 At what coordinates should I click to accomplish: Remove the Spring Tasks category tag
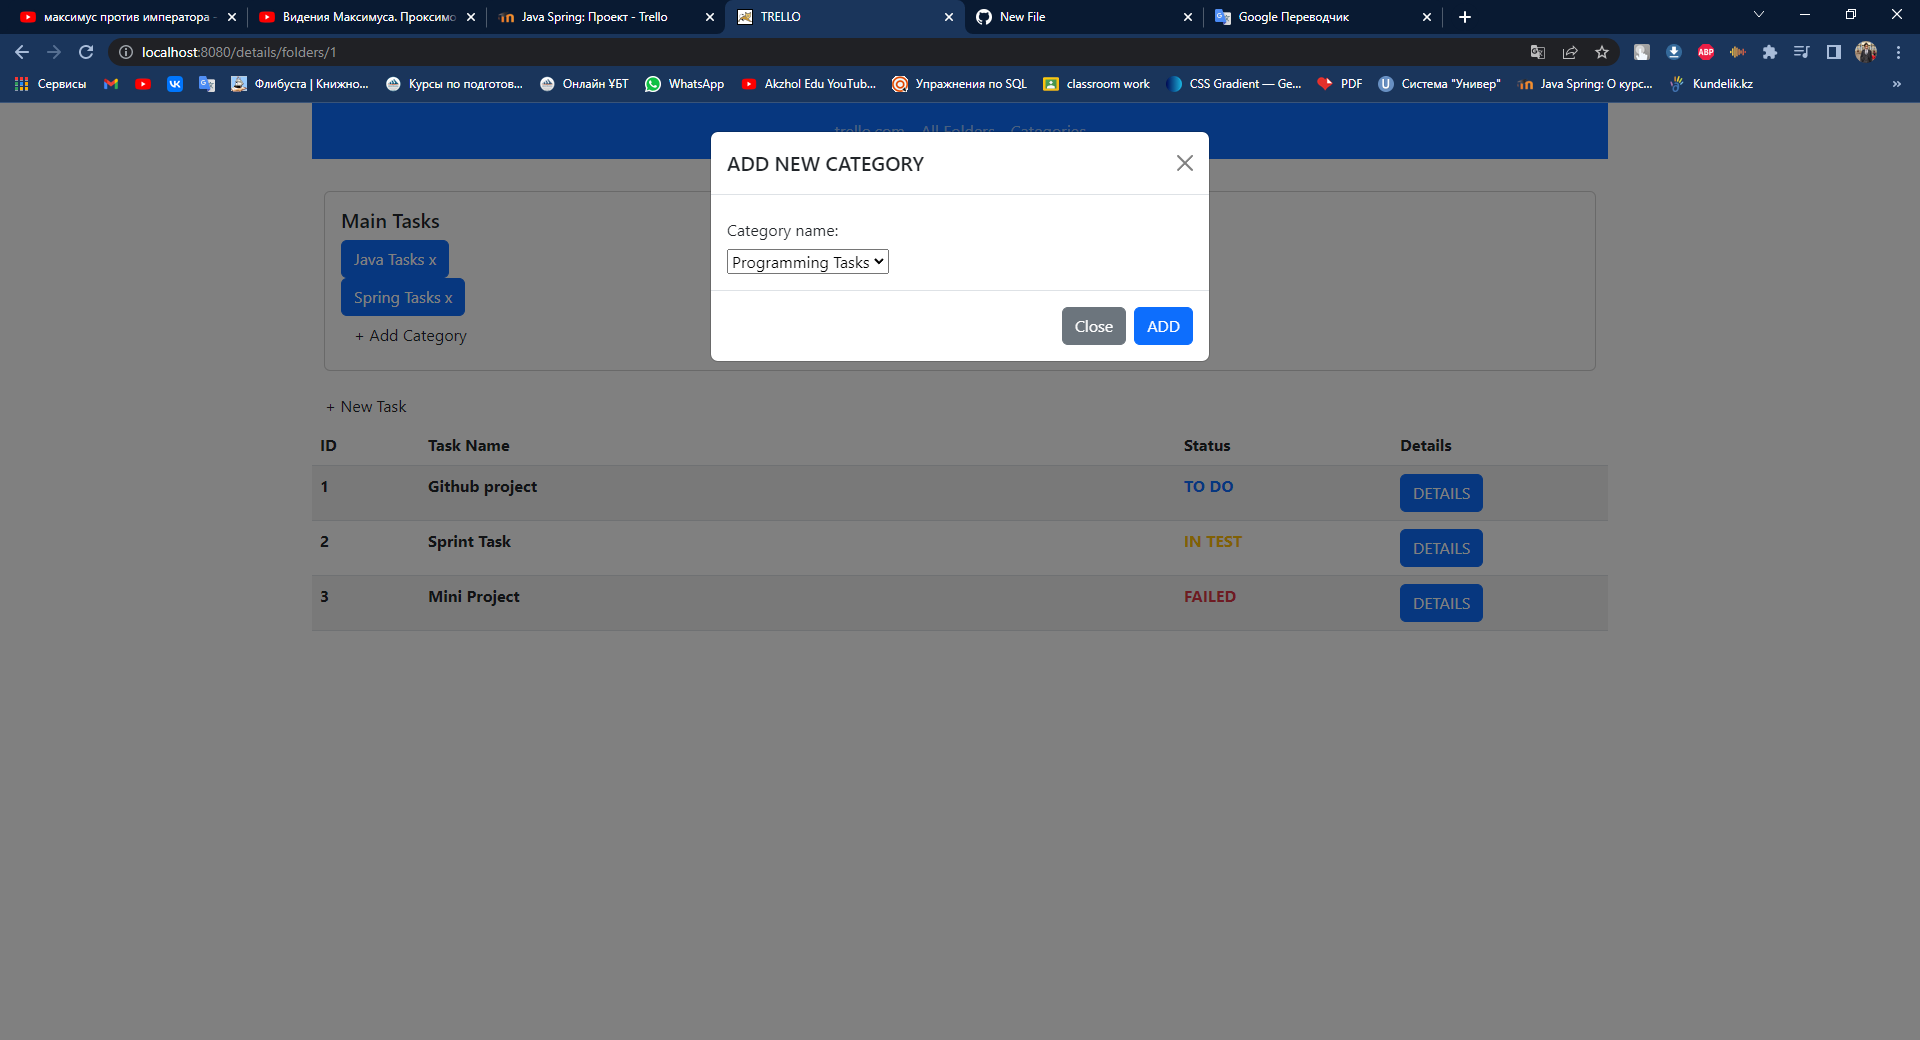(x=449, y=298)
